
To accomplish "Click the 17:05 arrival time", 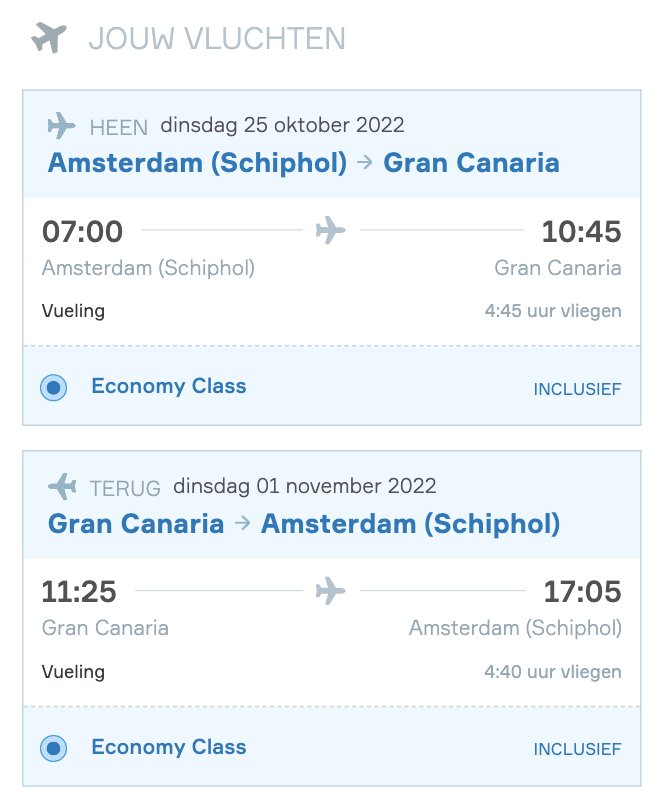I will (583, 591).
